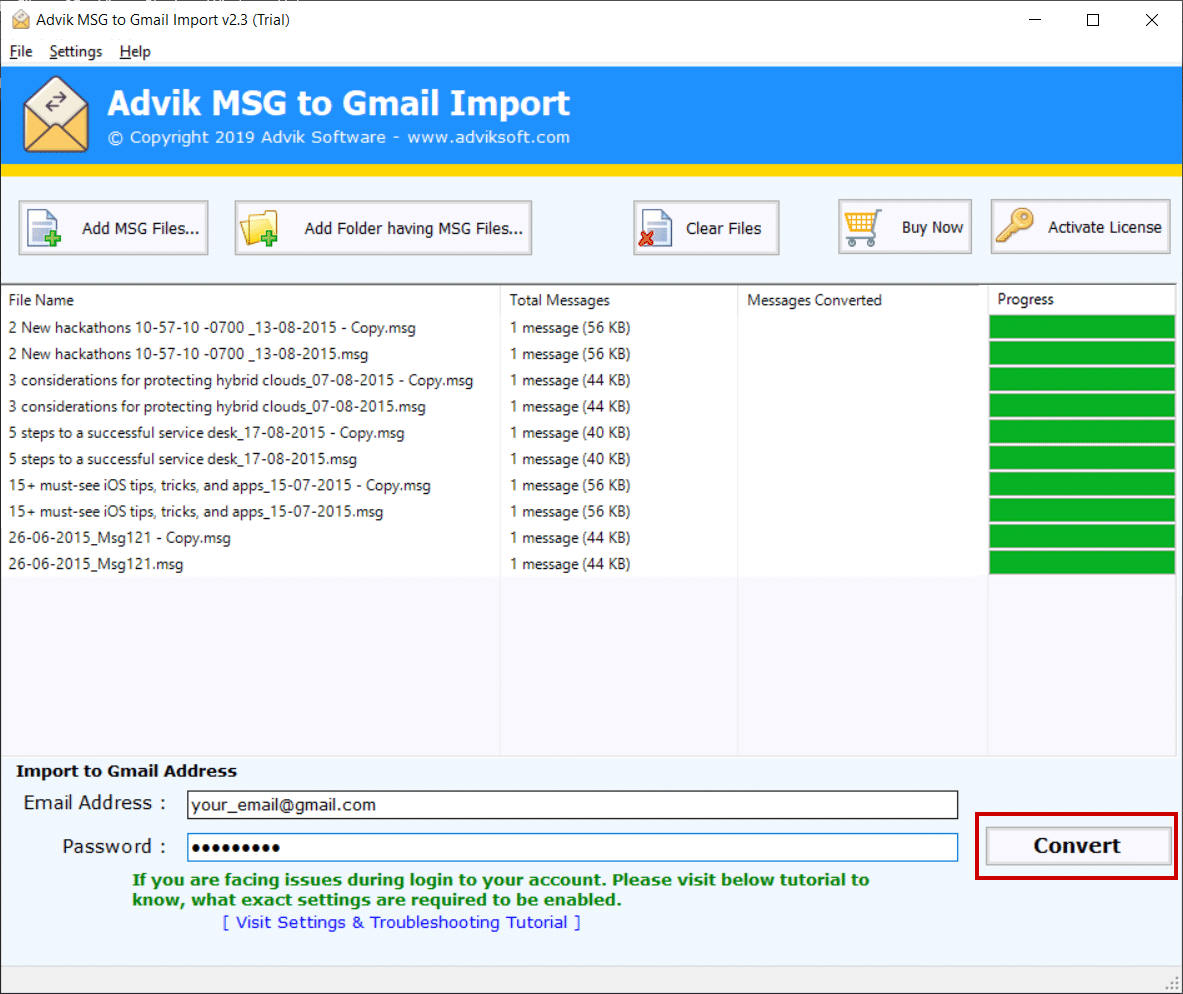
Task: Select '26-06-2015_Msg121 - Copy.msg' row
Action: click(119, 538)
